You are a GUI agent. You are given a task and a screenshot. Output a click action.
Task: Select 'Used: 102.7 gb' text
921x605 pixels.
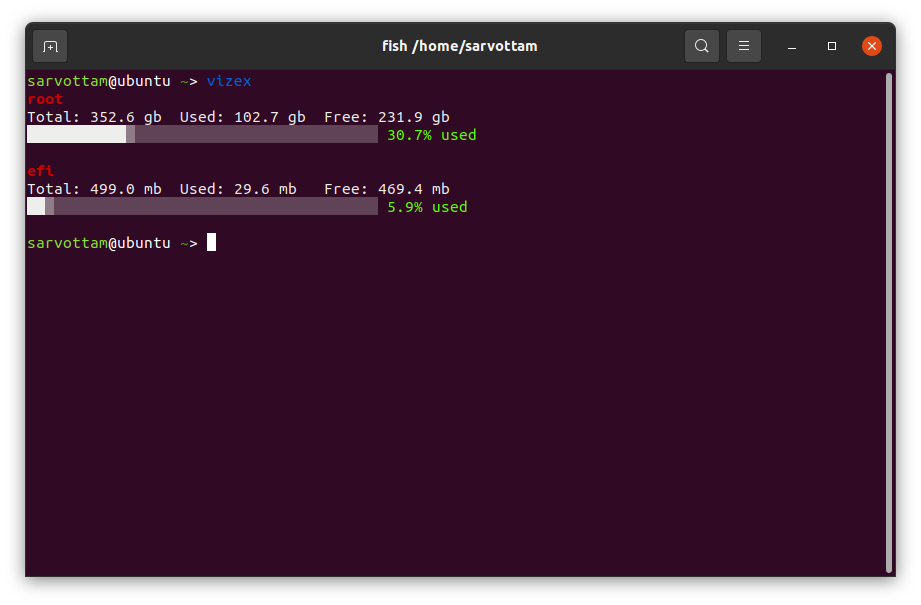click(x=243, y=117)
